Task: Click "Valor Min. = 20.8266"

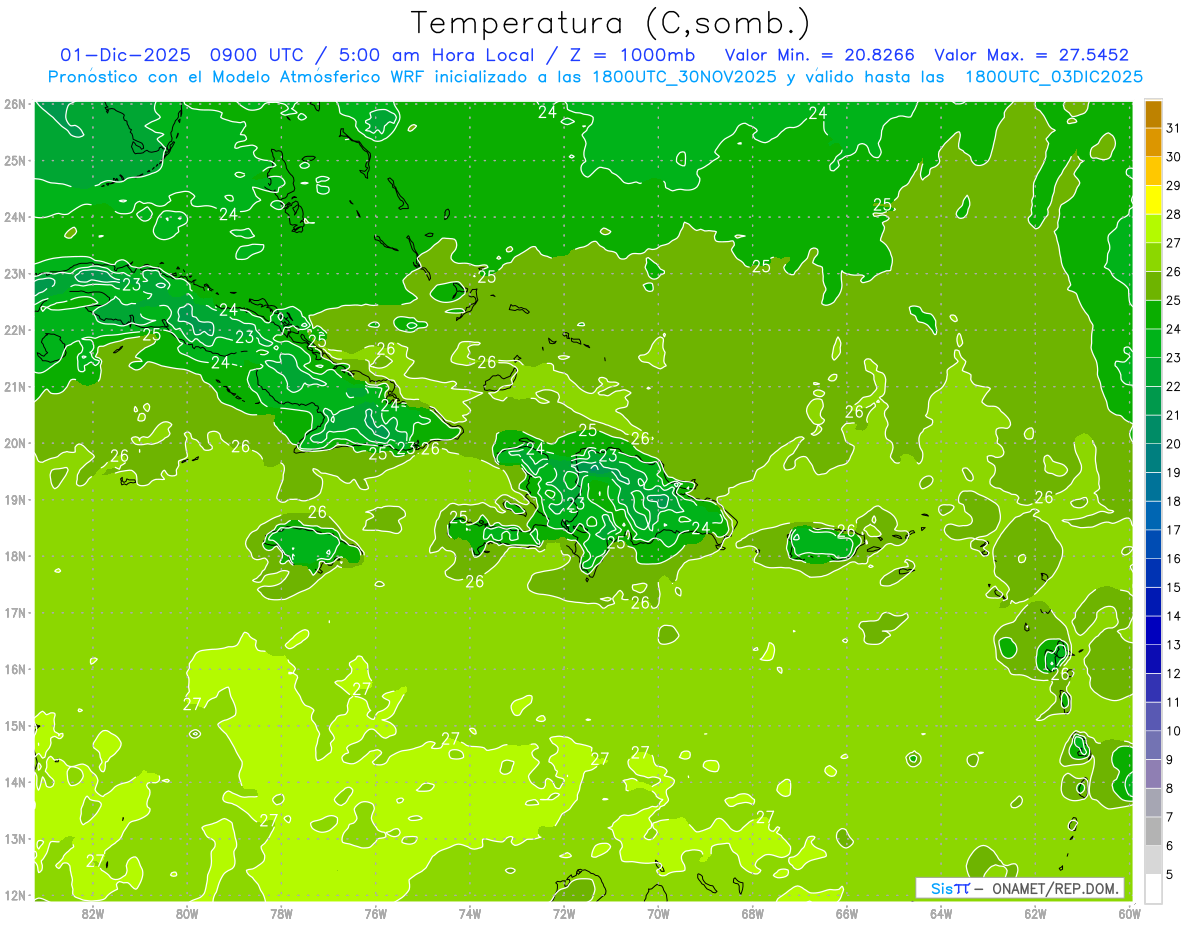Action: click(x=819, y=55)
